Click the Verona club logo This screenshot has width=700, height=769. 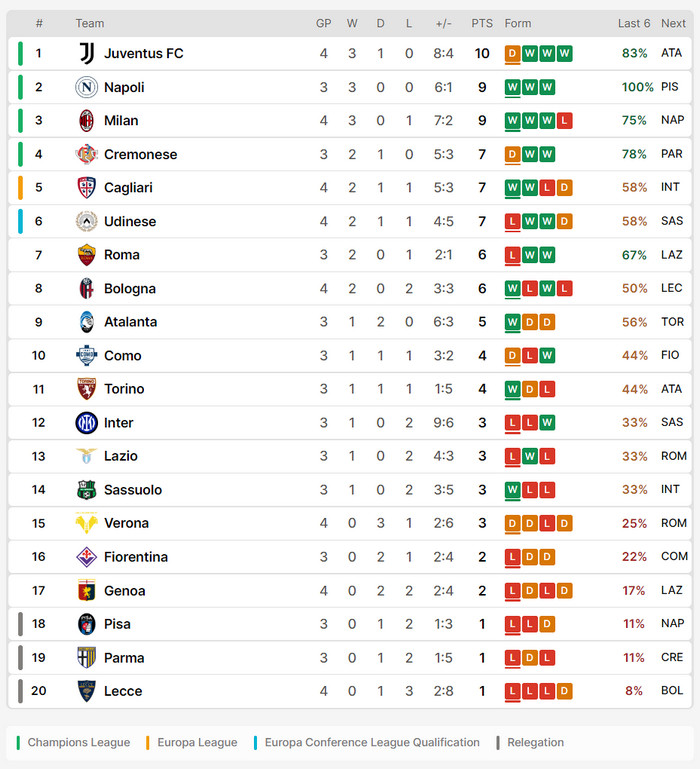point(86,523)
